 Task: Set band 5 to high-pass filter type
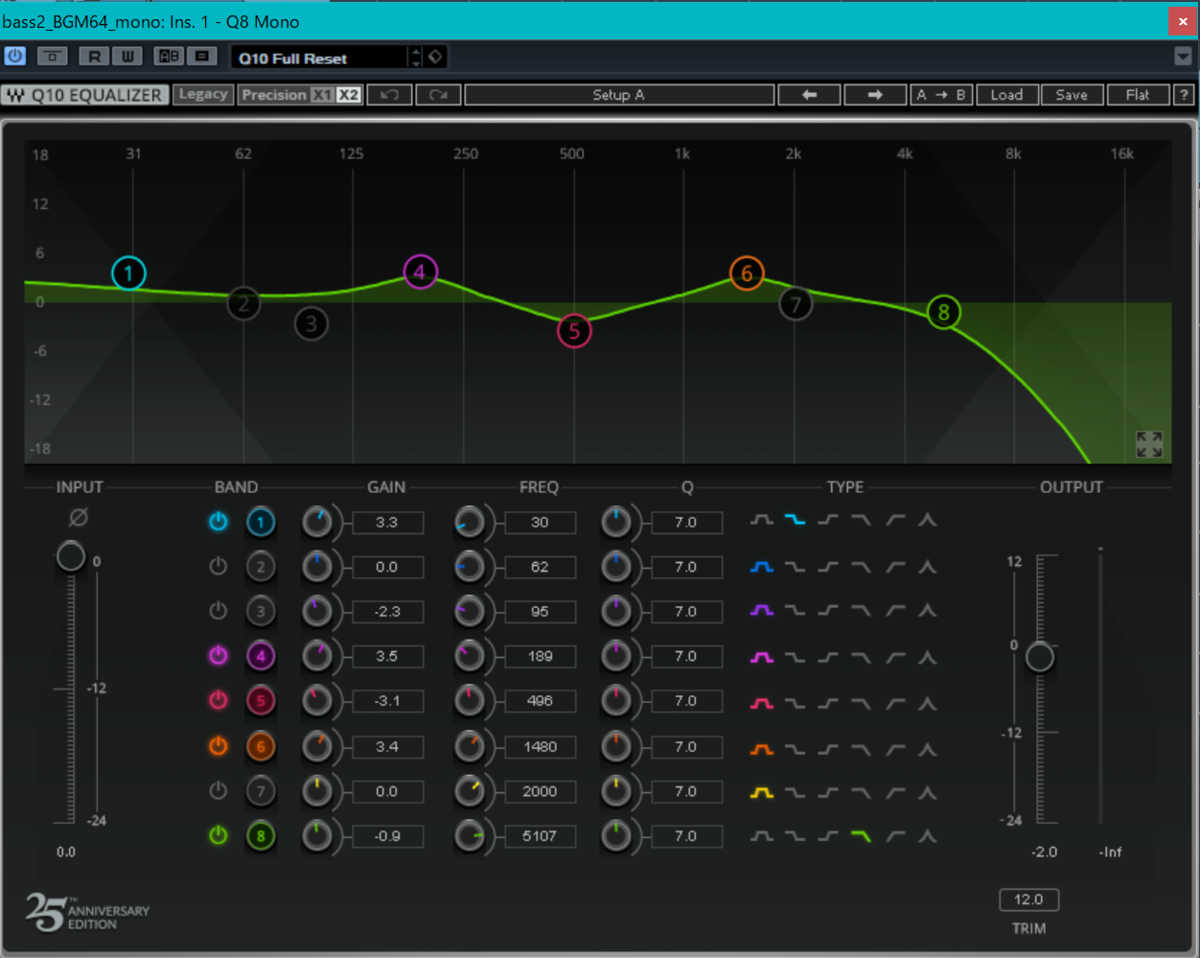[895, 702]
